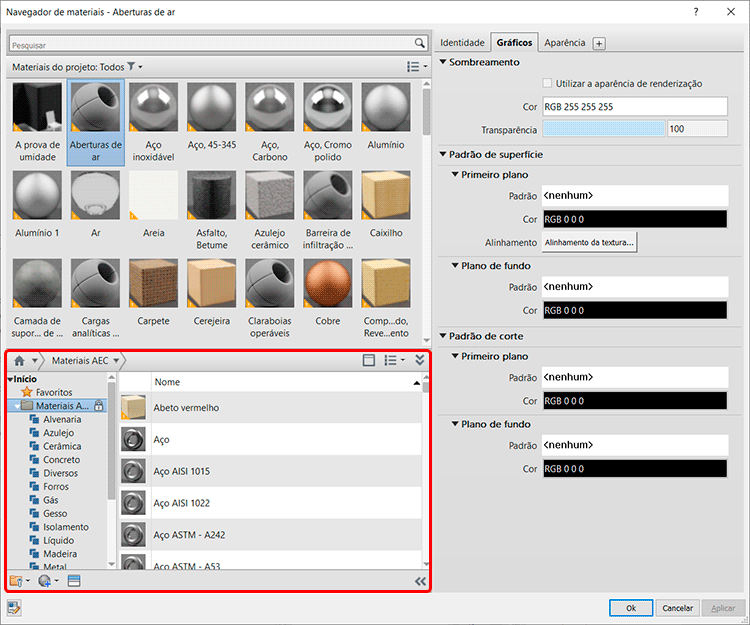Expand the Materiais AEC breadcrumb dropdown

click(x=117, y=360)
